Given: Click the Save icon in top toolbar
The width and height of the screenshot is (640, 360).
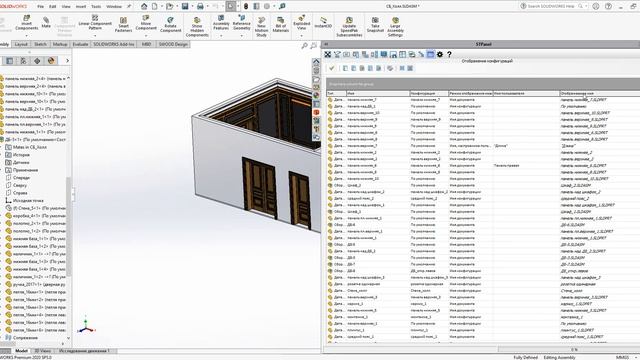Looking at the screenshot, I should pyautogui.click(x=185, y=6).
